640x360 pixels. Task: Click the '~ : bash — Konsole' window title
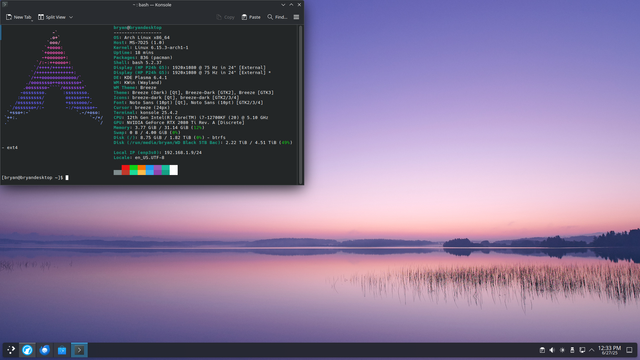click(152, 4)
